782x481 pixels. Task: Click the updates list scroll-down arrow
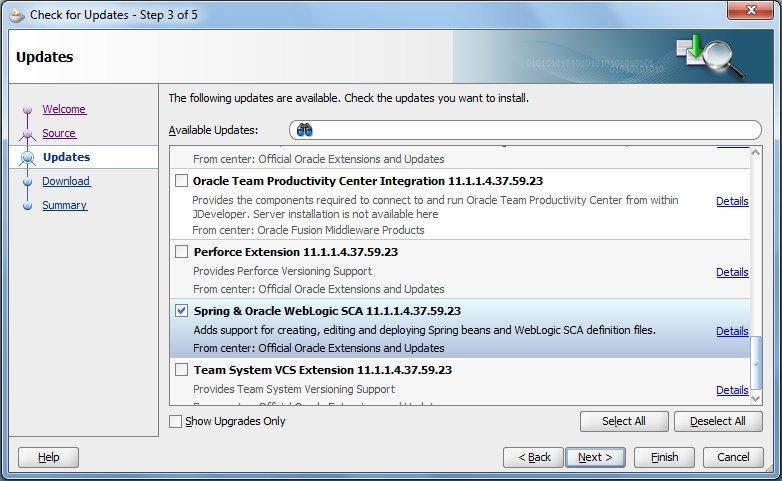tap(756, 398)
